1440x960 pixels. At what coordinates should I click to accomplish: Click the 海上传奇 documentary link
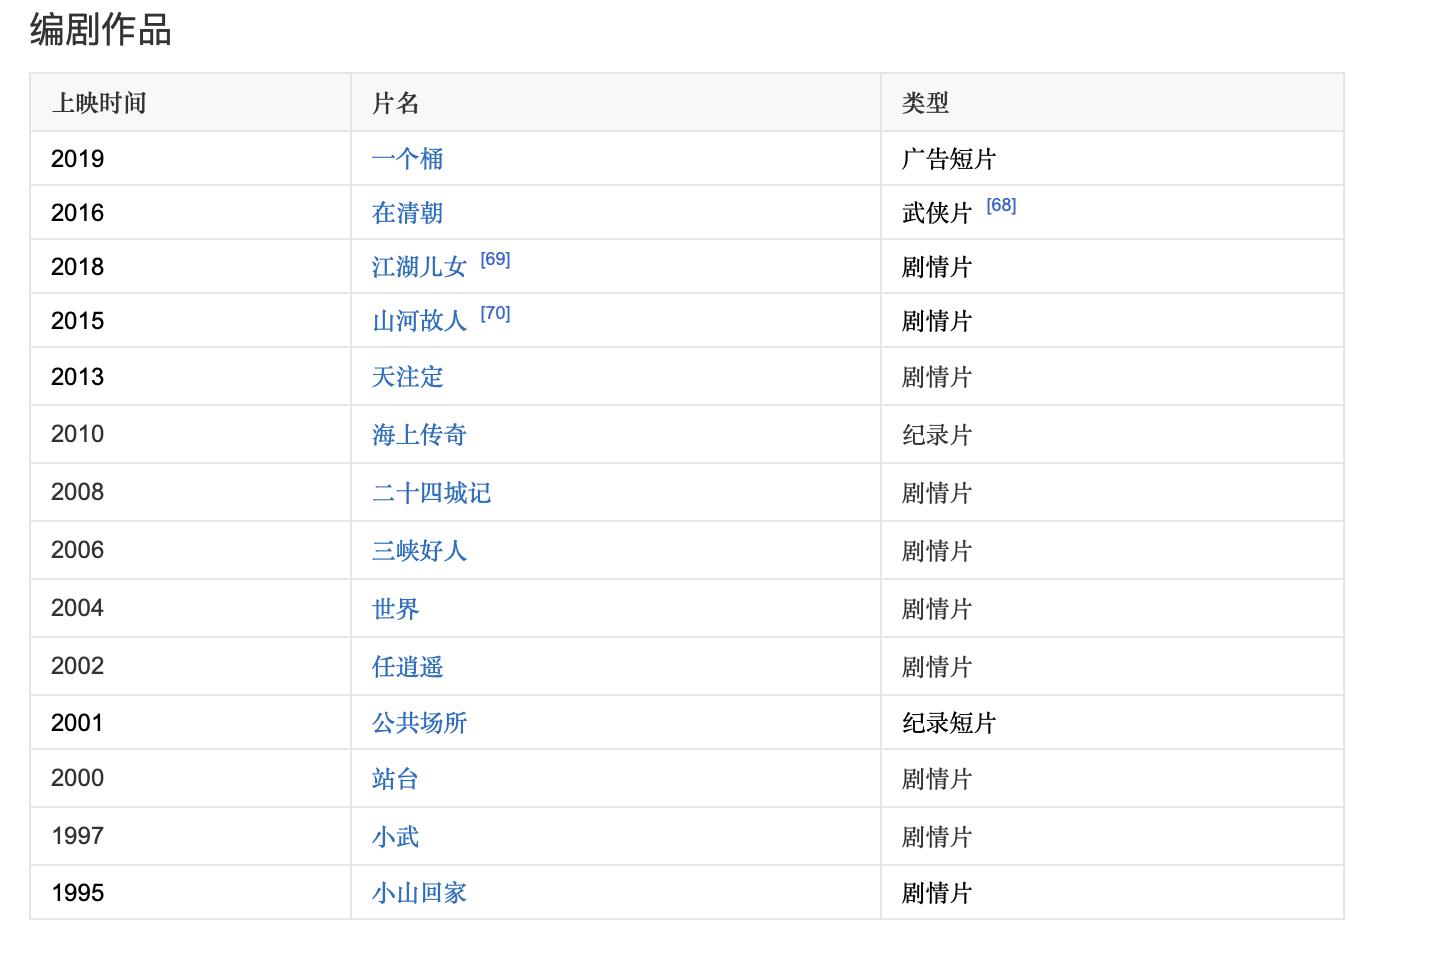419,435
